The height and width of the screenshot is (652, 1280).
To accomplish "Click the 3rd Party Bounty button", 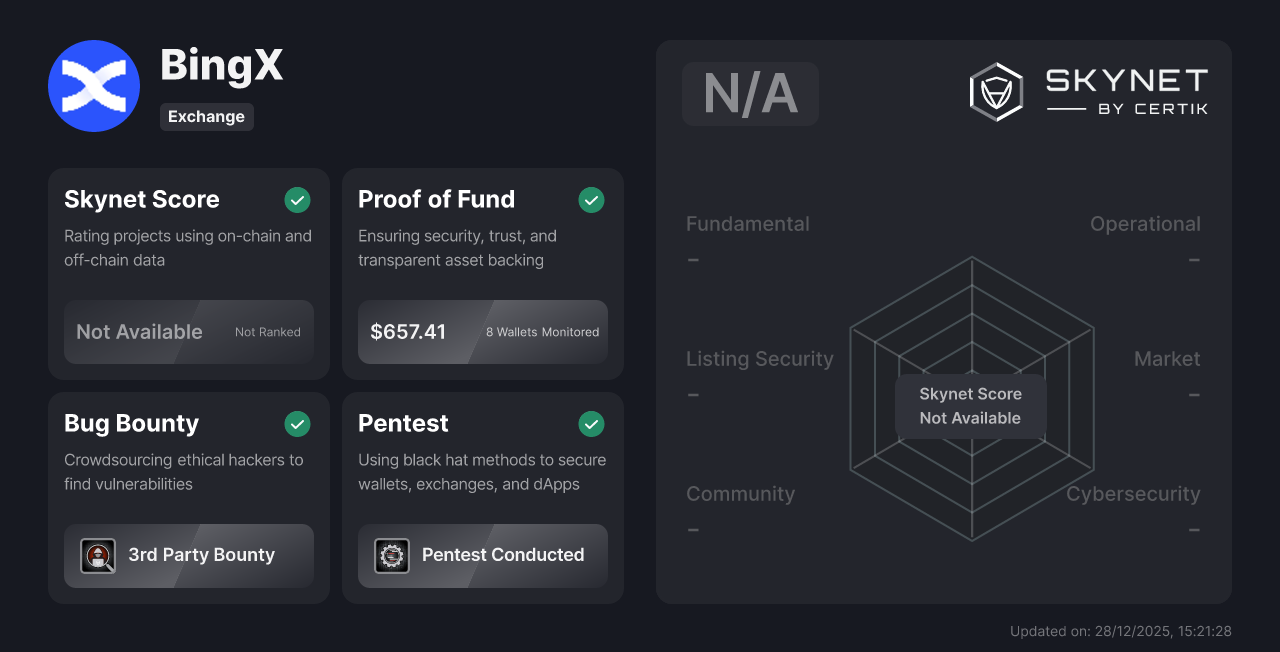I will 189,556.
